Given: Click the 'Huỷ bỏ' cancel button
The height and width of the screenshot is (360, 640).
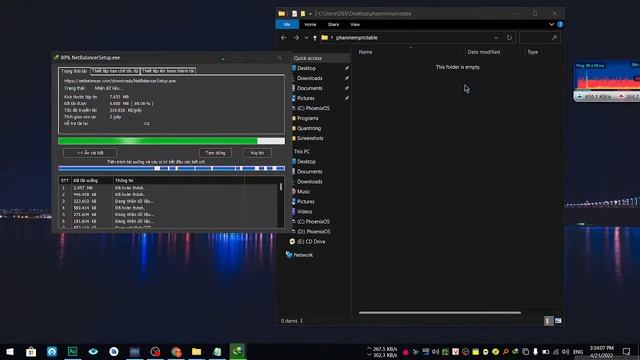Looking at the screenshot, I should pyautogui.click(x=257, y=153).
